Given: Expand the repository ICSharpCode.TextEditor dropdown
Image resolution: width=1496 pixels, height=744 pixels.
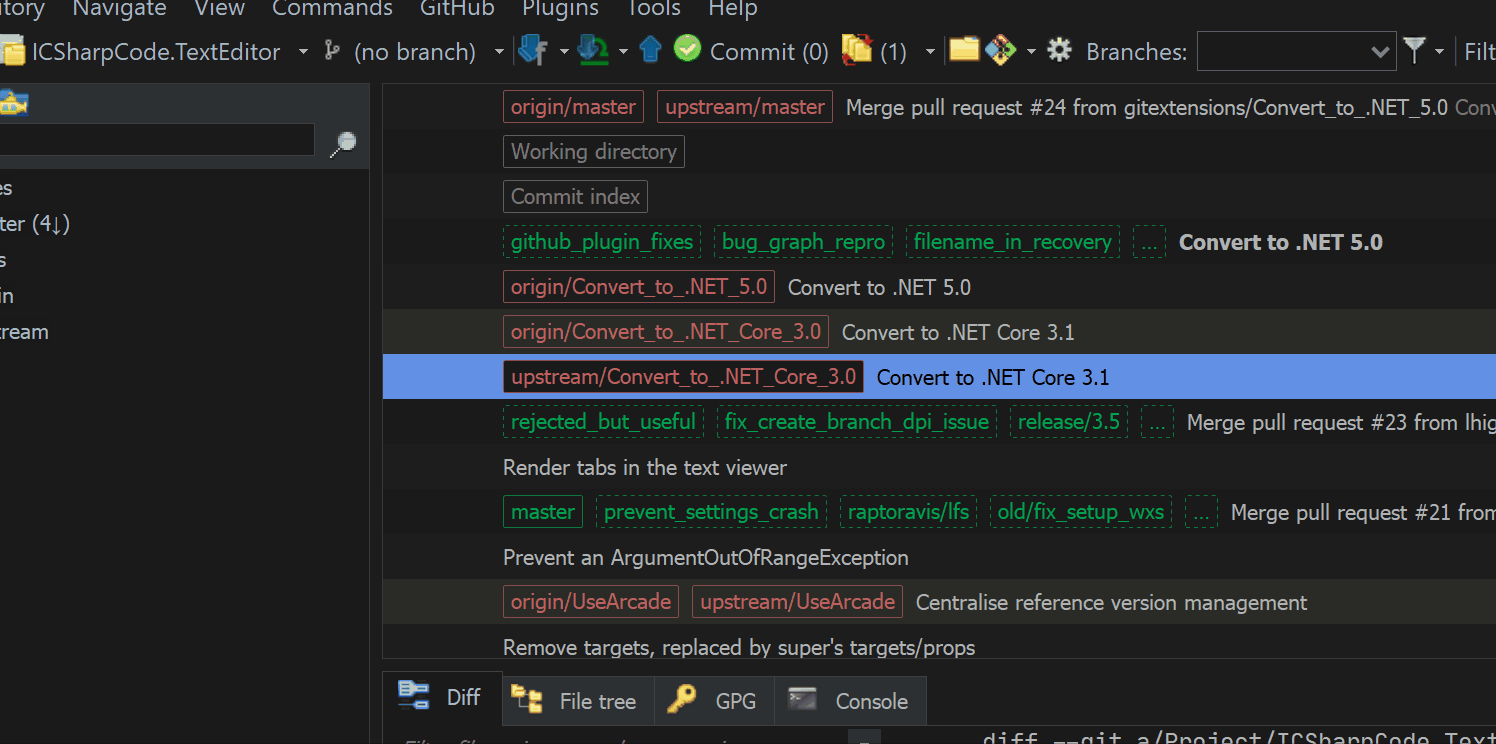Looking at the screenshot, I should (303, 51).
